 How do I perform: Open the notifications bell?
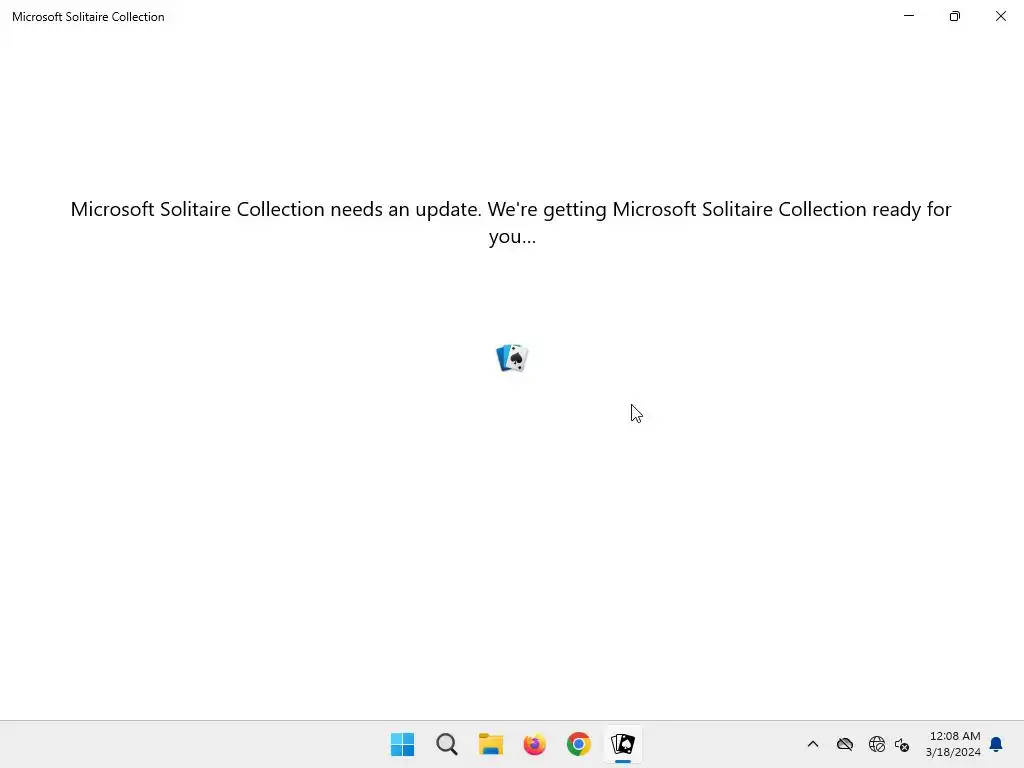(x=996, y=744)
